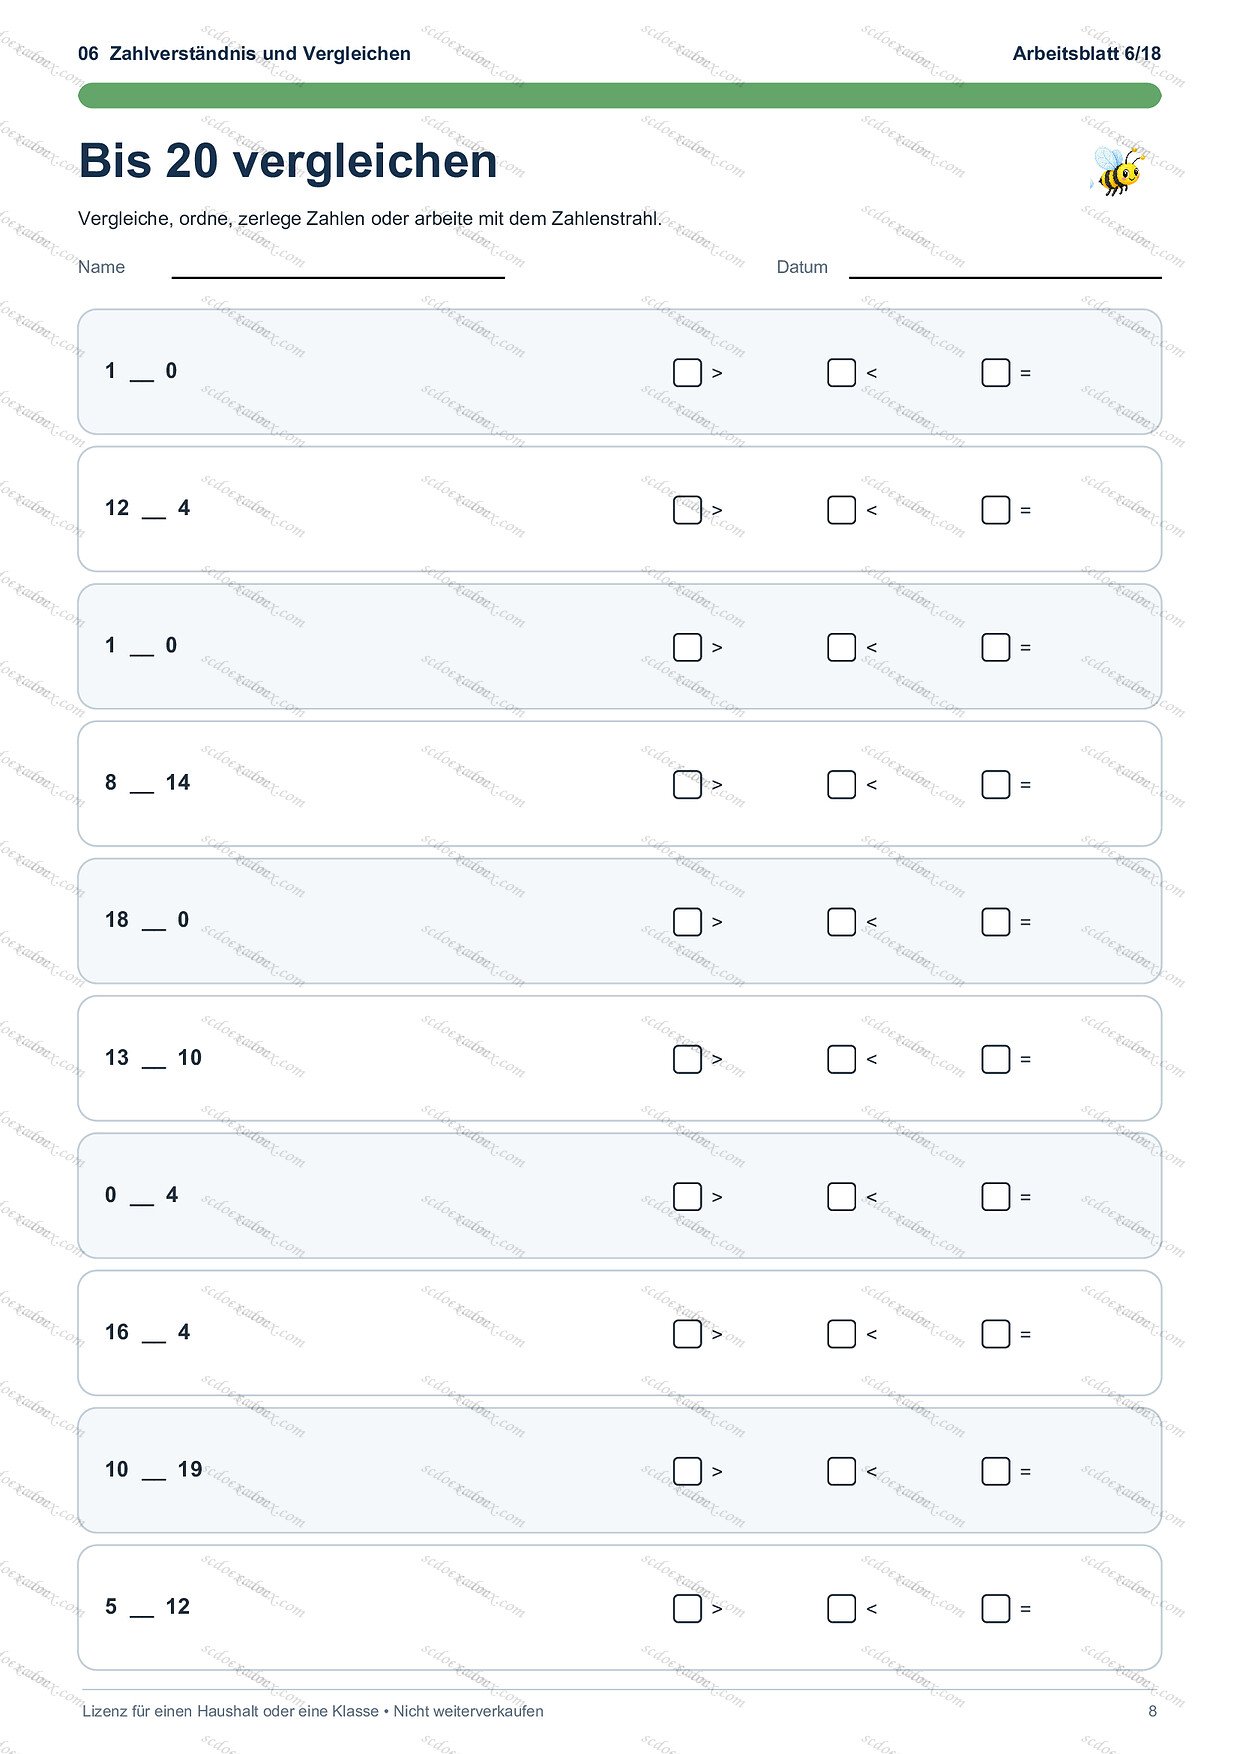Mark the less-than box for 10 __ 19
This screenshot has height=1754, width=1240.
point(841,1471)
